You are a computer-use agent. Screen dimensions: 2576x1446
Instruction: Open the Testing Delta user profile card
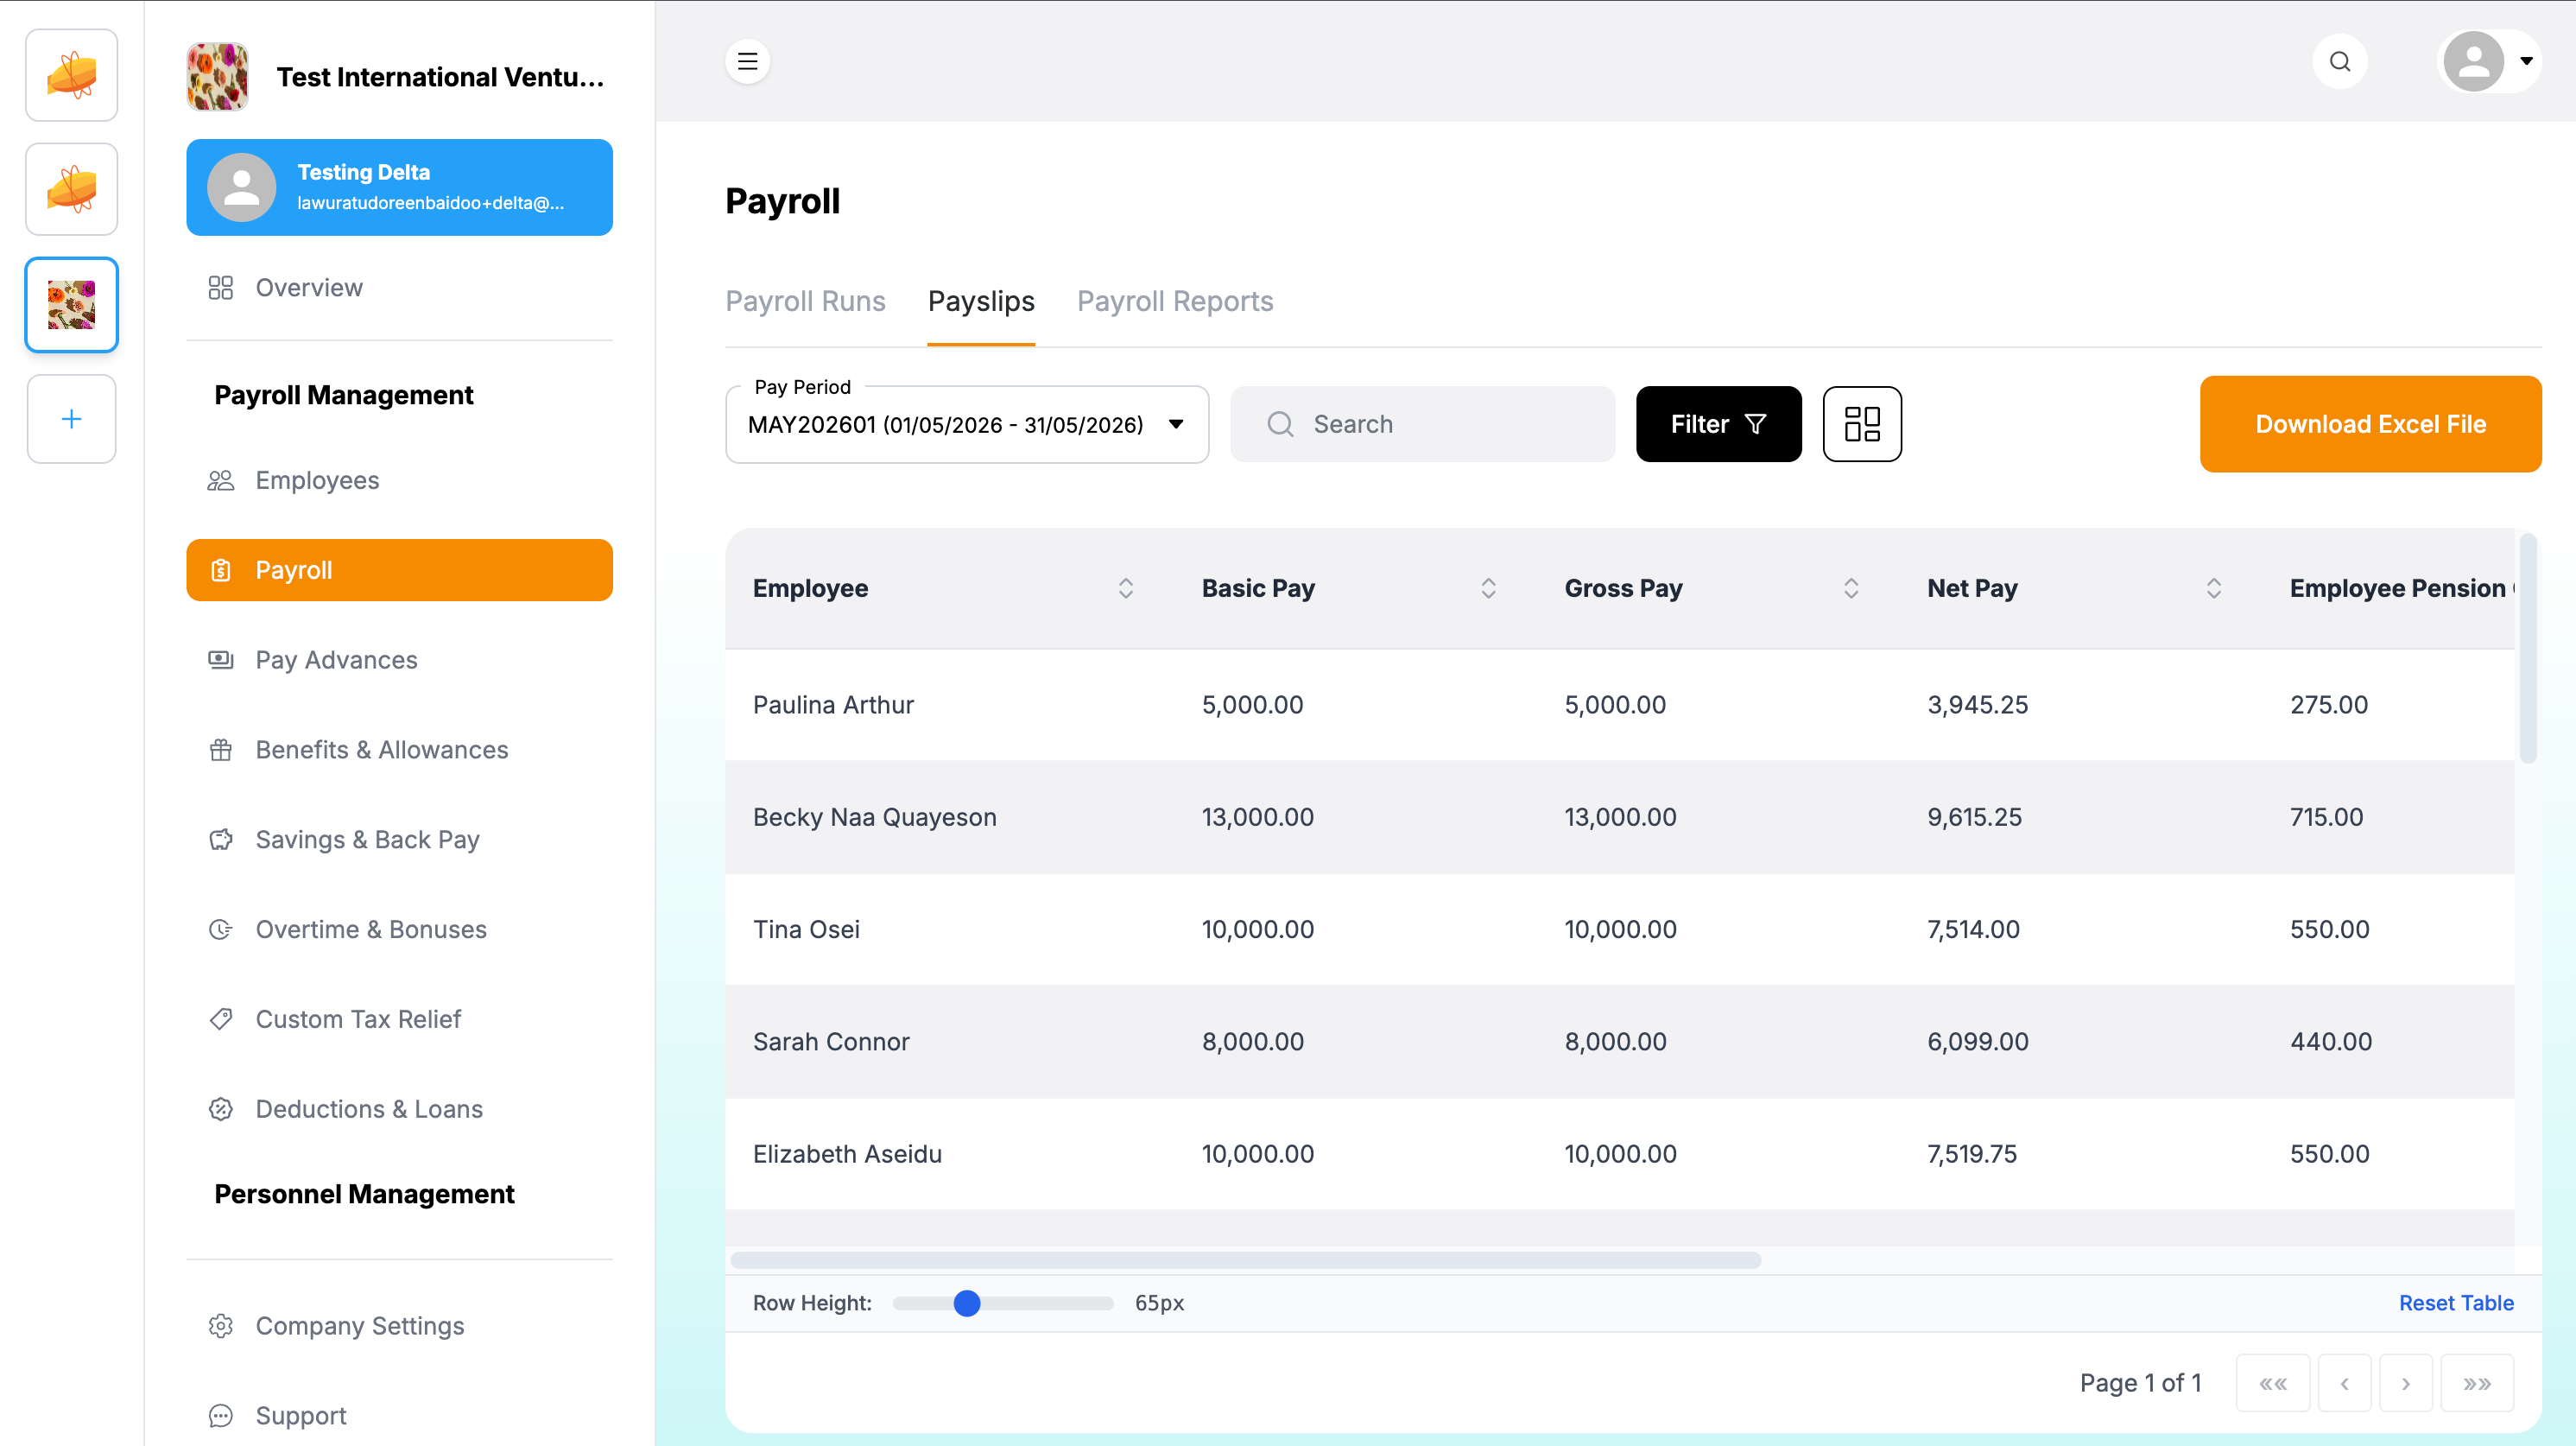(399, 188)
